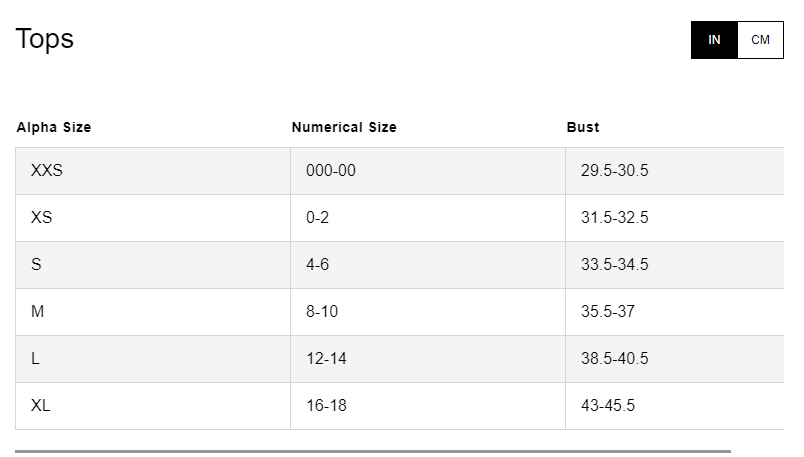Click the Tops heading

click(x=45, y=39)
